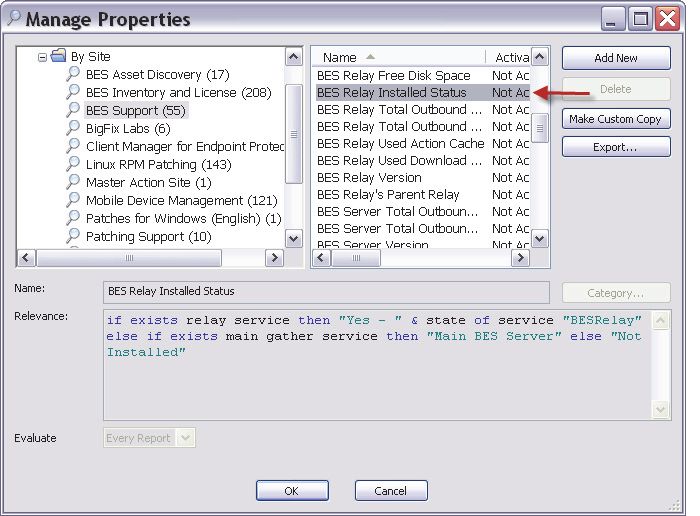Minimize the Manage Properties window
The image size is (700, 516).
click(x=613, y=19)
